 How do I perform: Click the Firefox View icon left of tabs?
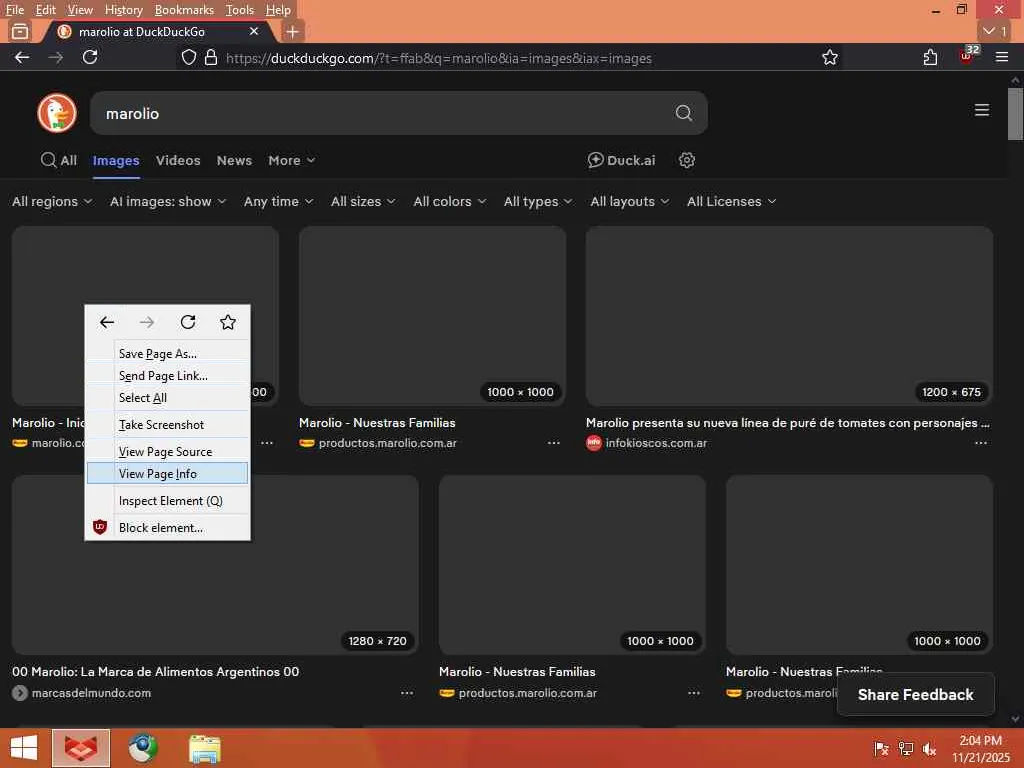point(20,31)
